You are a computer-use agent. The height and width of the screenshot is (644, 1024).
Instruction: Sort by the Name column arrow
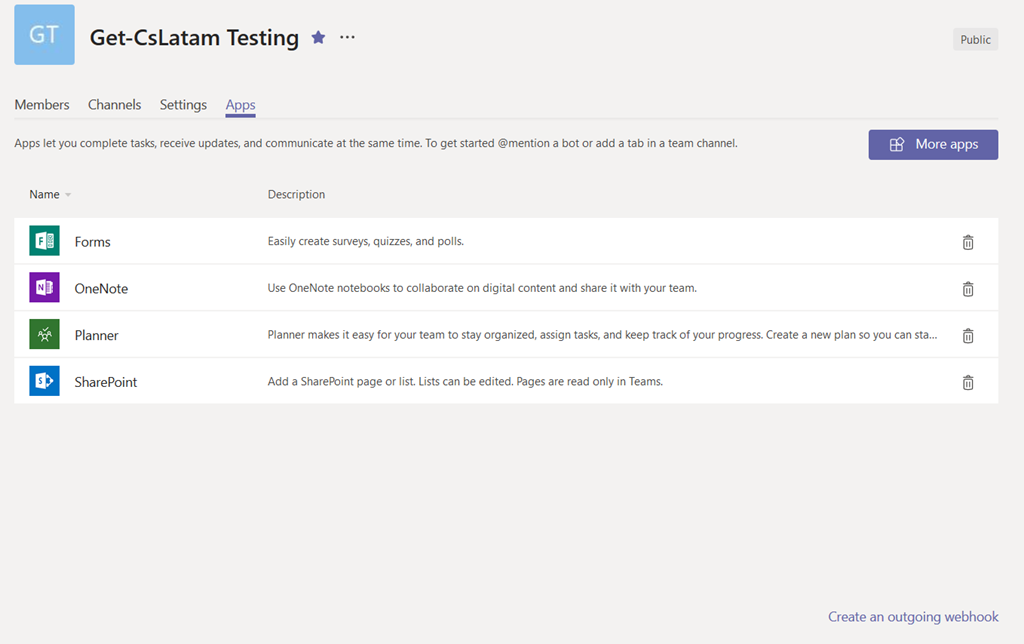68,195
